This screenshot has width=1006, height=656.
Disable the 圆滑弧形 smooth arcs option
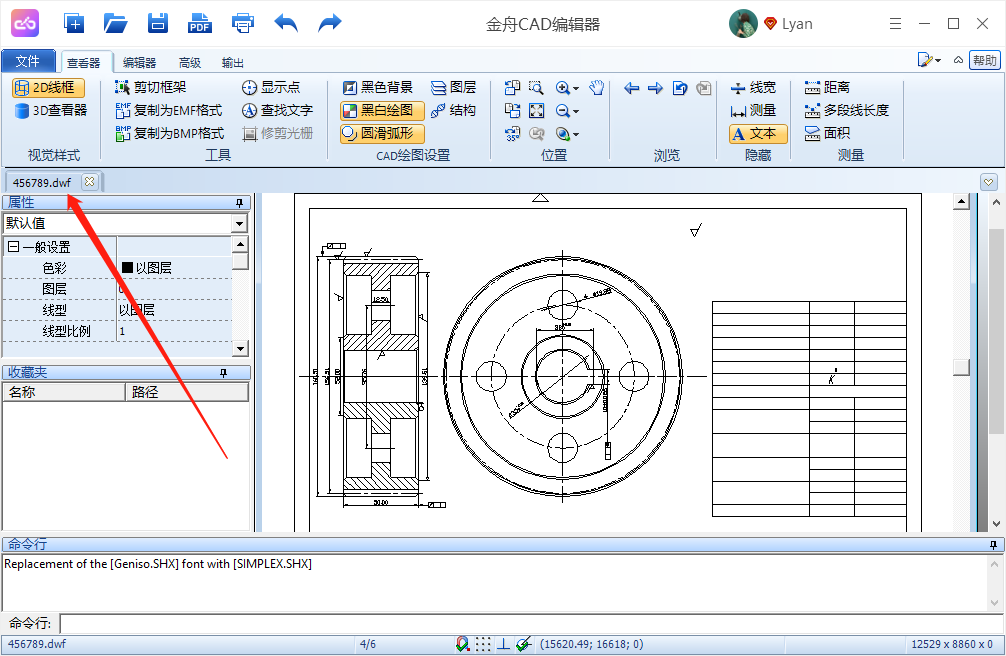pyautogui.click(x=382, y=133)
